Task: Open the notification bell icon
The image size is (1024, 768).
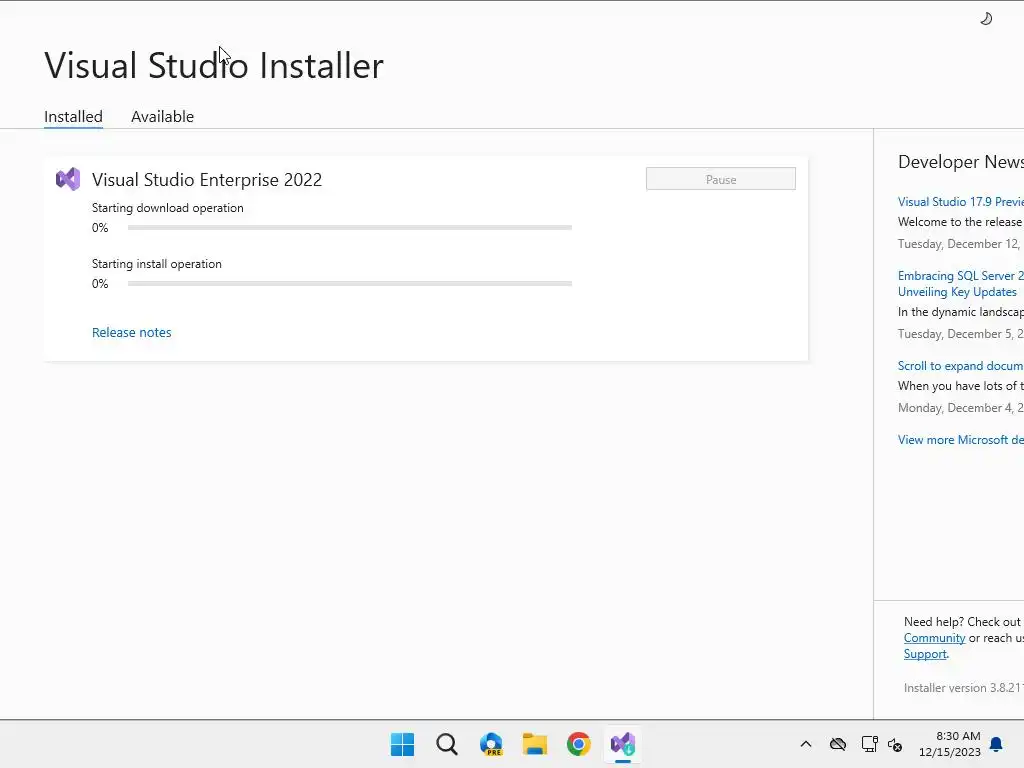Action: (996, 744)
